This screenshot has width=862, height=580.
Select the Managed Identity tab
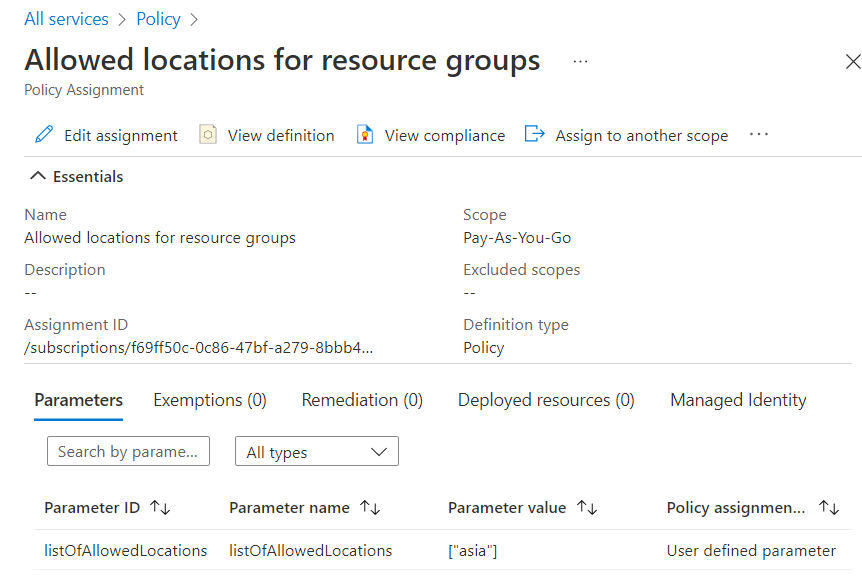coord(738,400)
